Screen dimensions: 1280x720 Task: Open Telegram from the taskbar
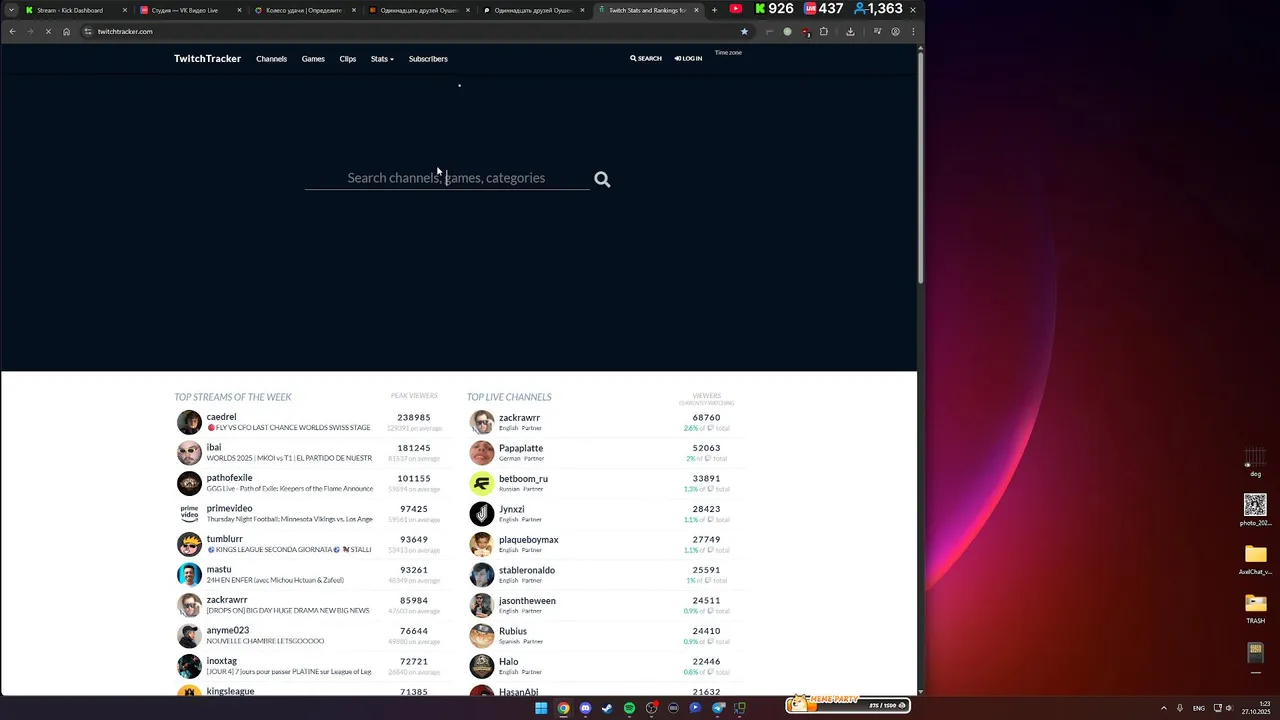tap(718, 708)
